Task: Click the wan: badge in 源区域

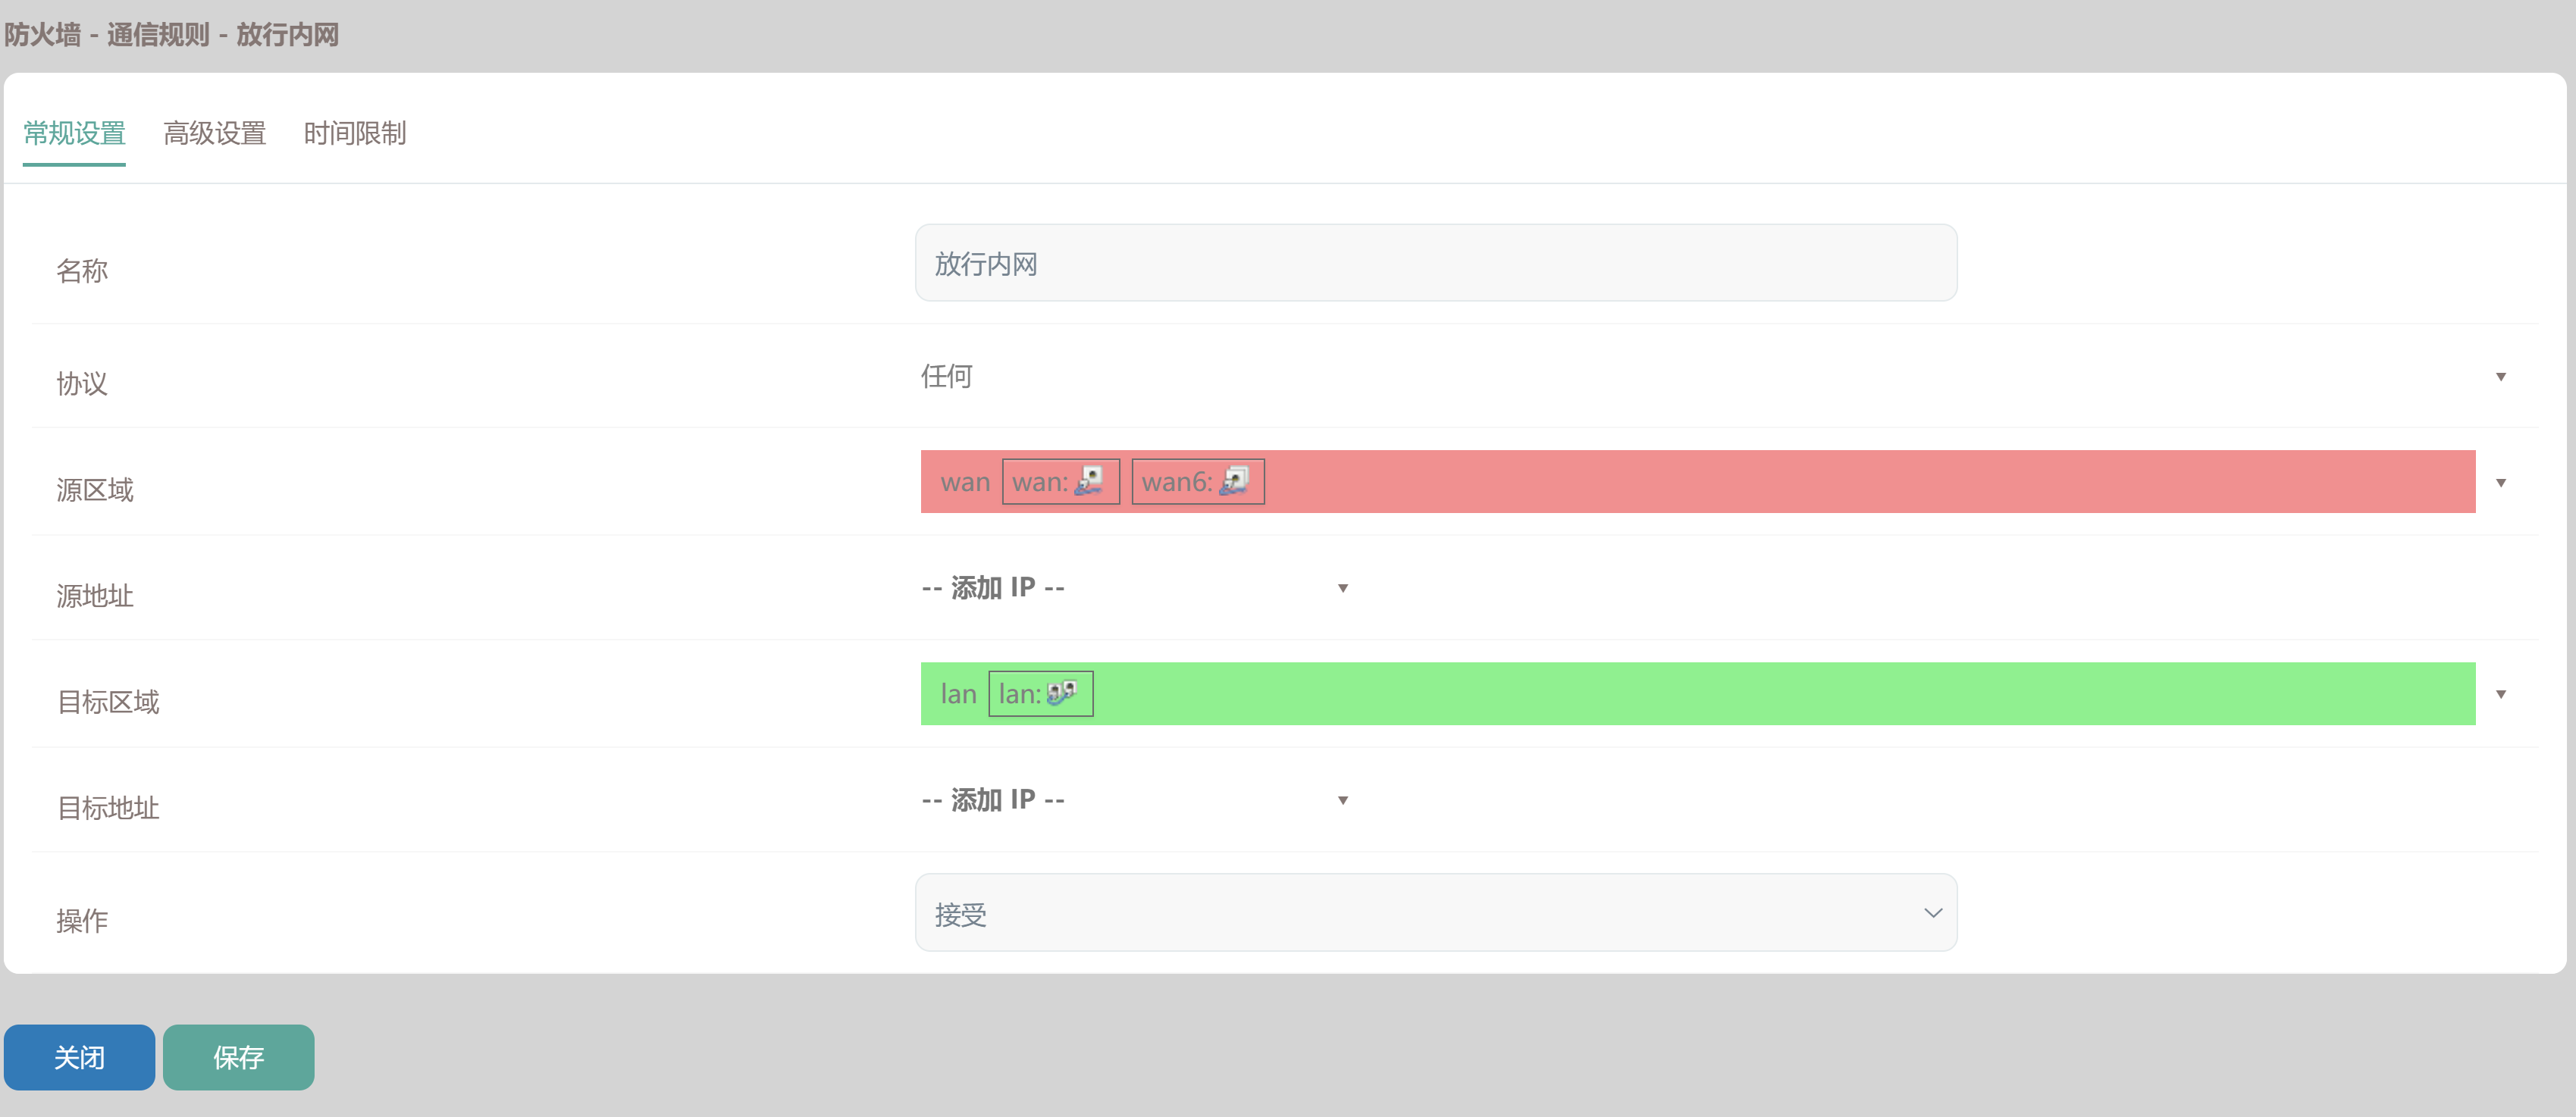Action: 1060,481
